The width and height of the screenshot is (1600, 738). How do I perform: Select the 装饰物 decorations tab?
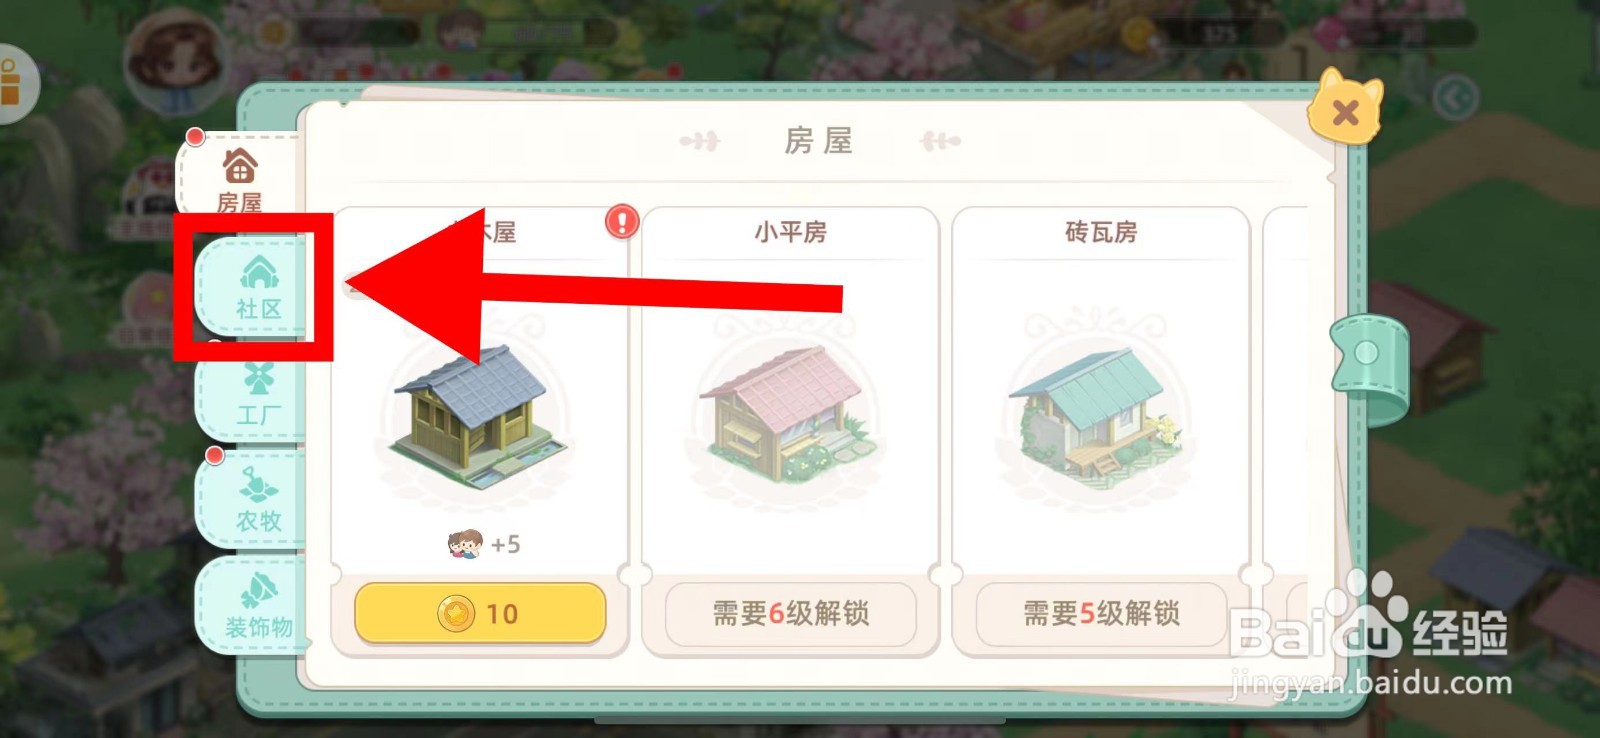tap(258, 603)
